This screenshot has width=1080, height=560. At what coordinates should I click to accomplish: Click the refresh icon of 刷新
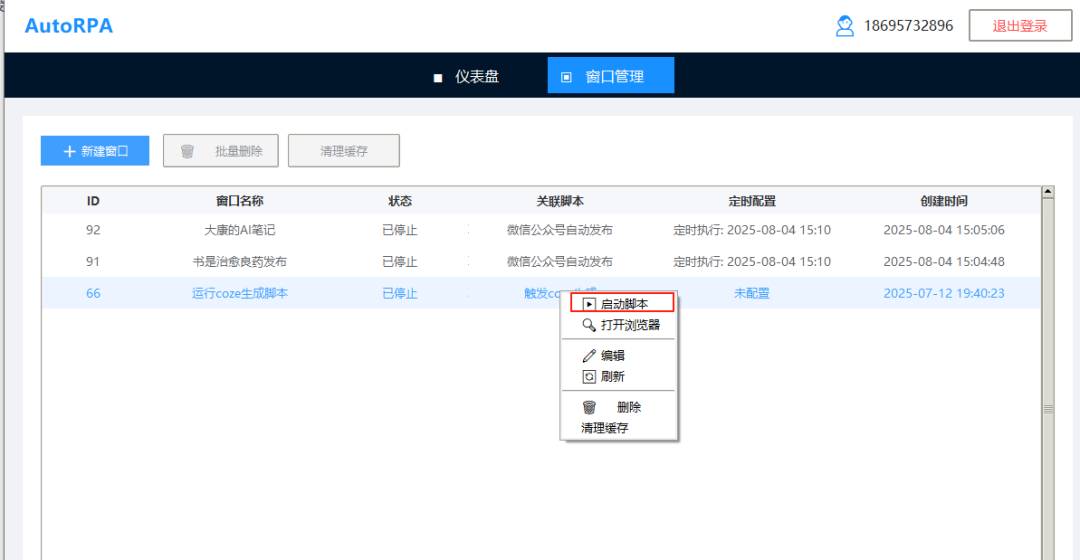(589, 377)
